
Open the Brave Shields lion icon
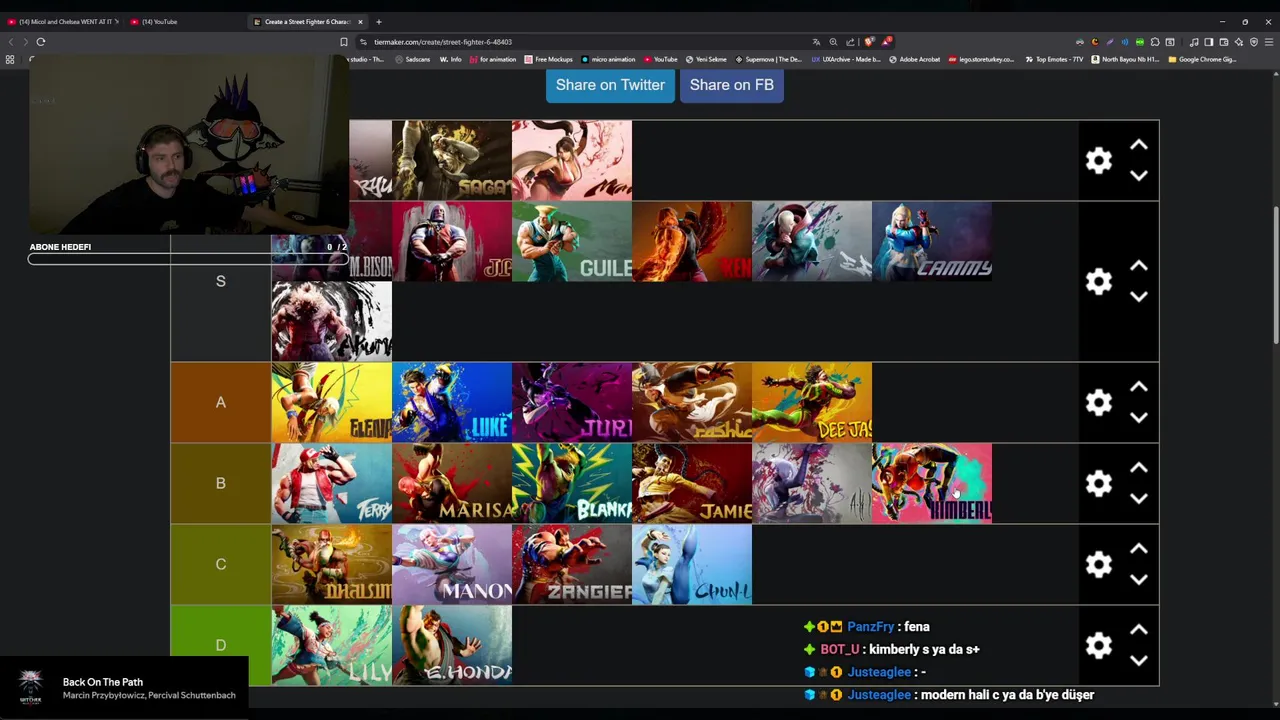coord(869,42)
